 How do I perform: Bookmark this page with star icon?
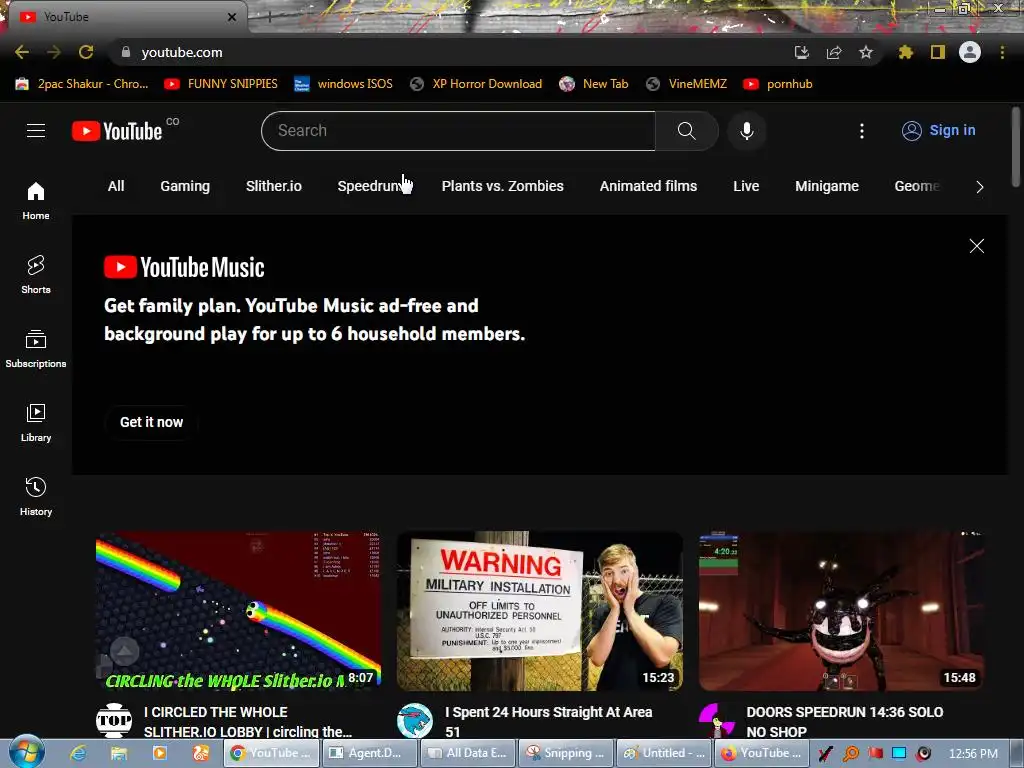865,52
